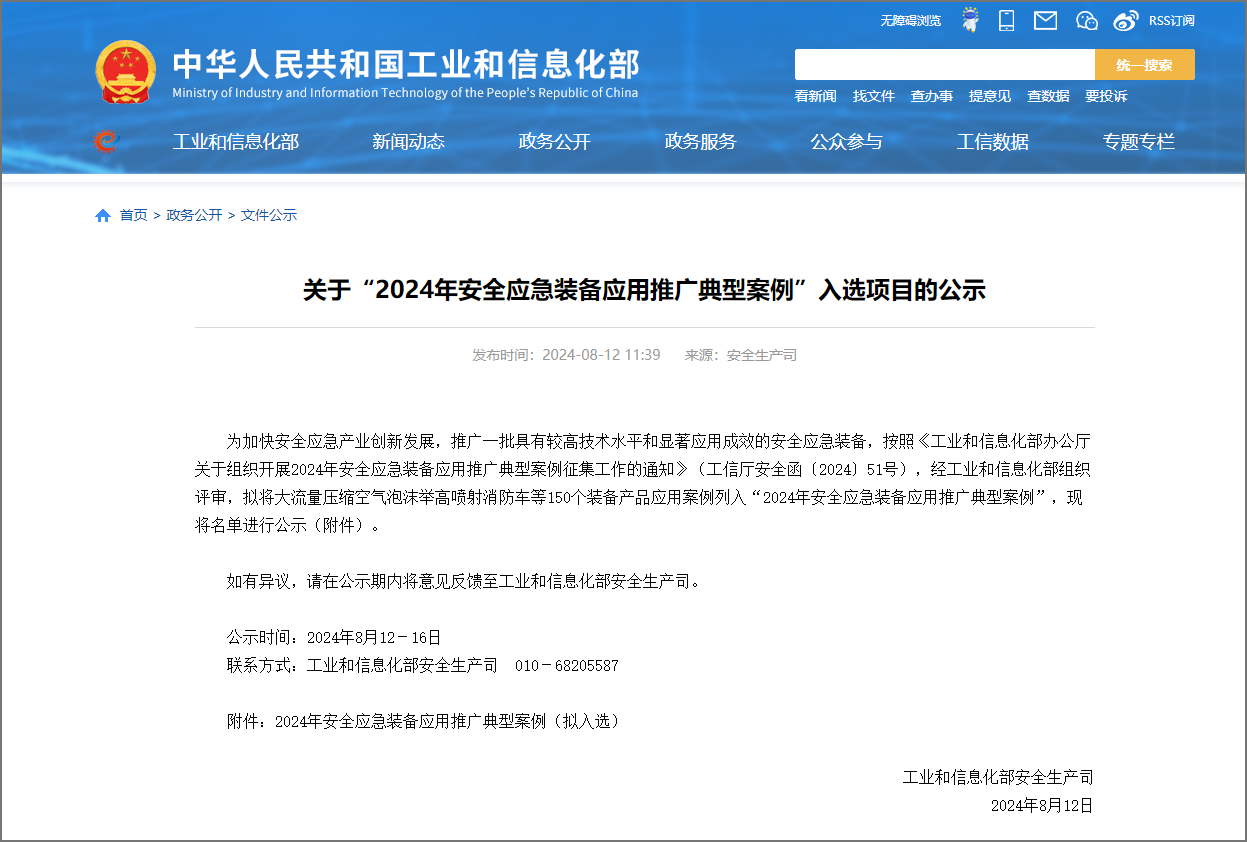The height and width of the screenshot is (842, 1247).
Task: Click the red gear icon beside the navigation bar
Action: [x=105, y=141]
